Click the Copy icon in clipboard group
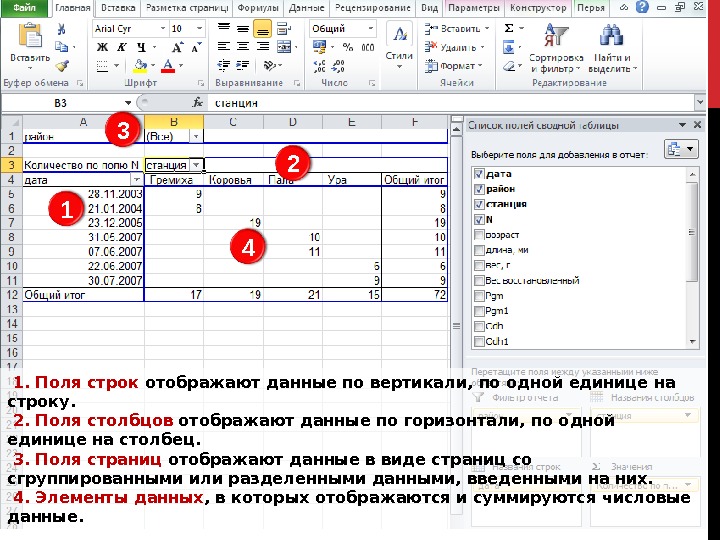 61,47
